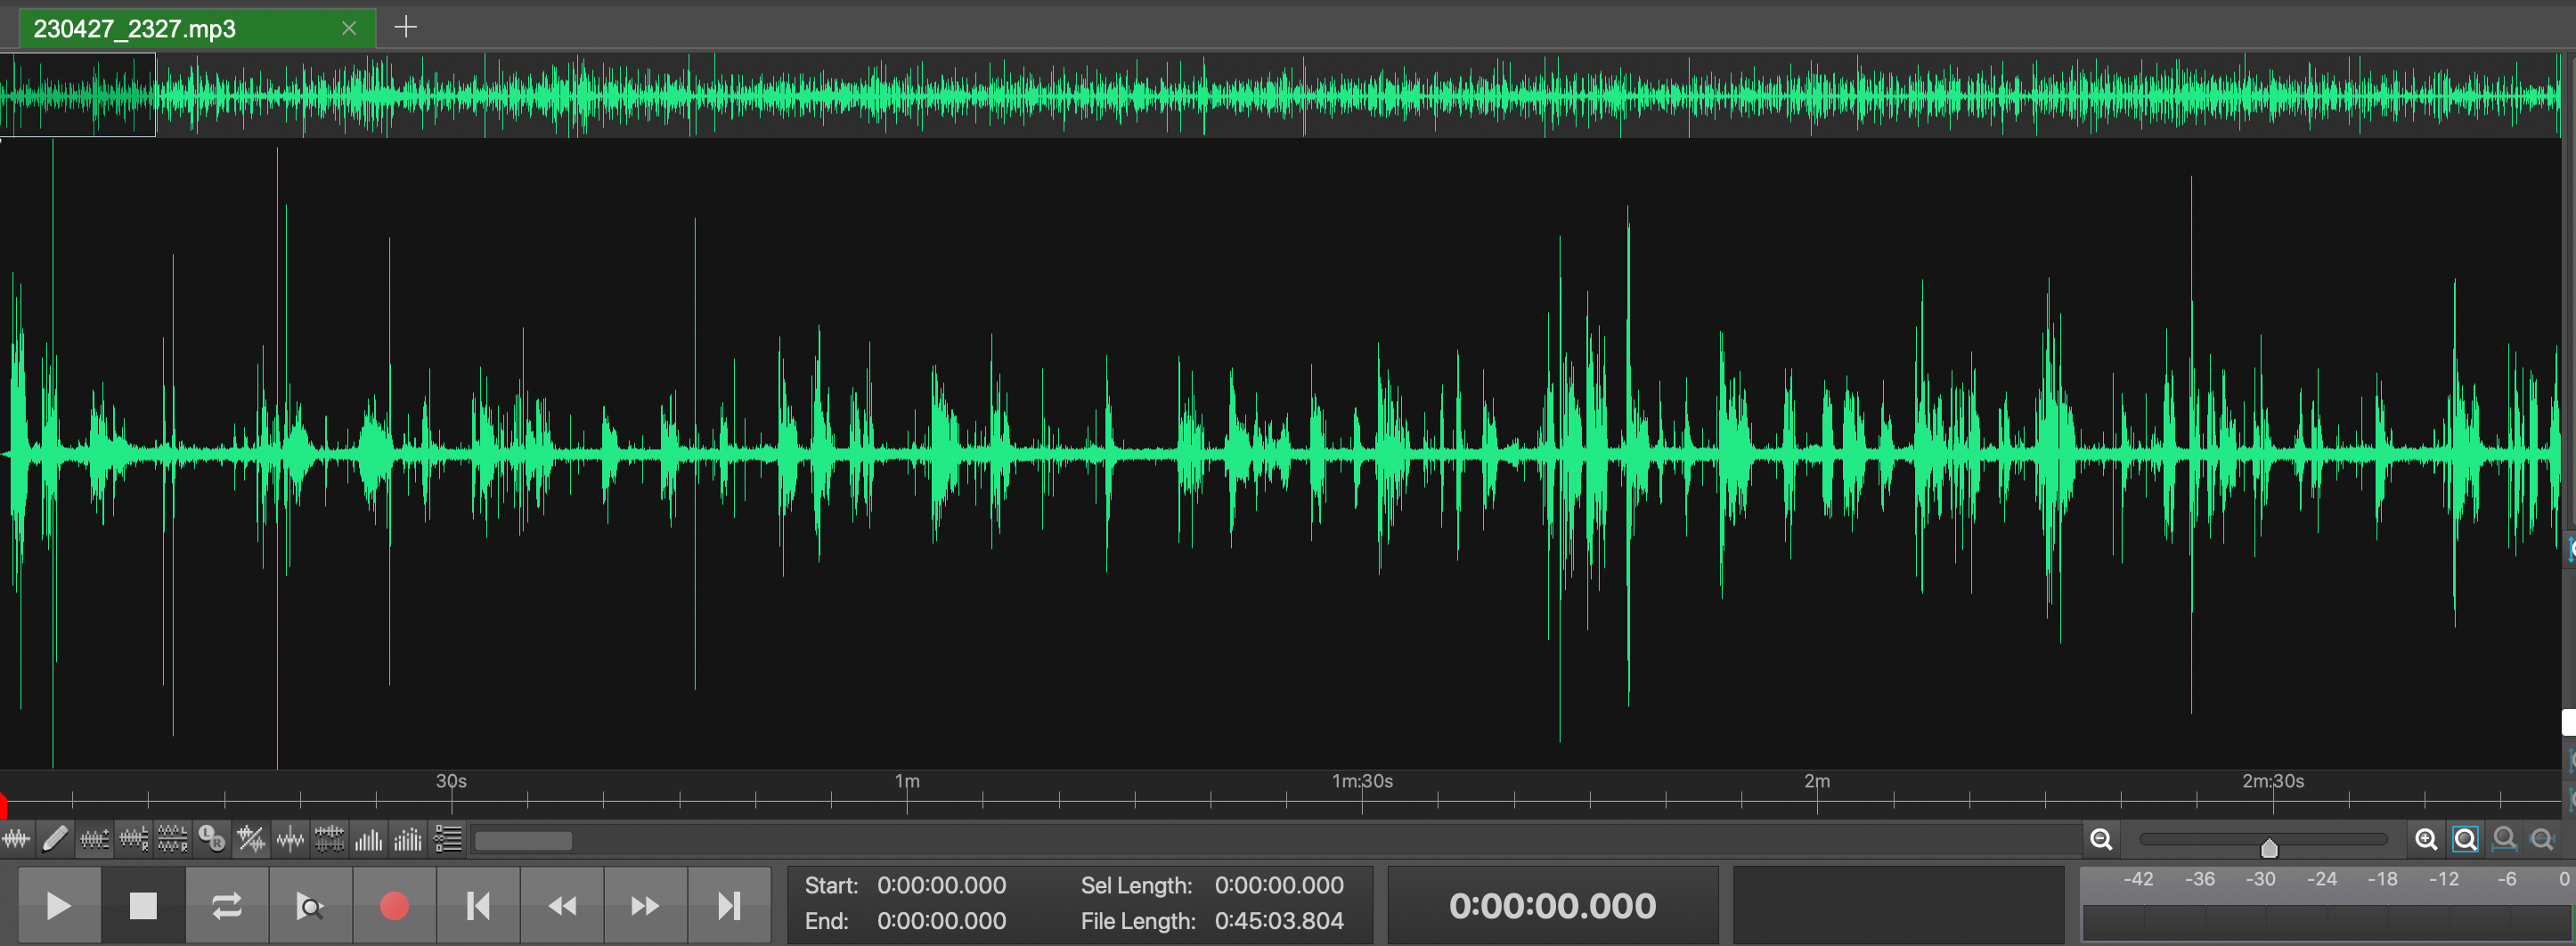Click the dotted spectrum bars icon
The image size is (2576, 946).
pos(408,839)
